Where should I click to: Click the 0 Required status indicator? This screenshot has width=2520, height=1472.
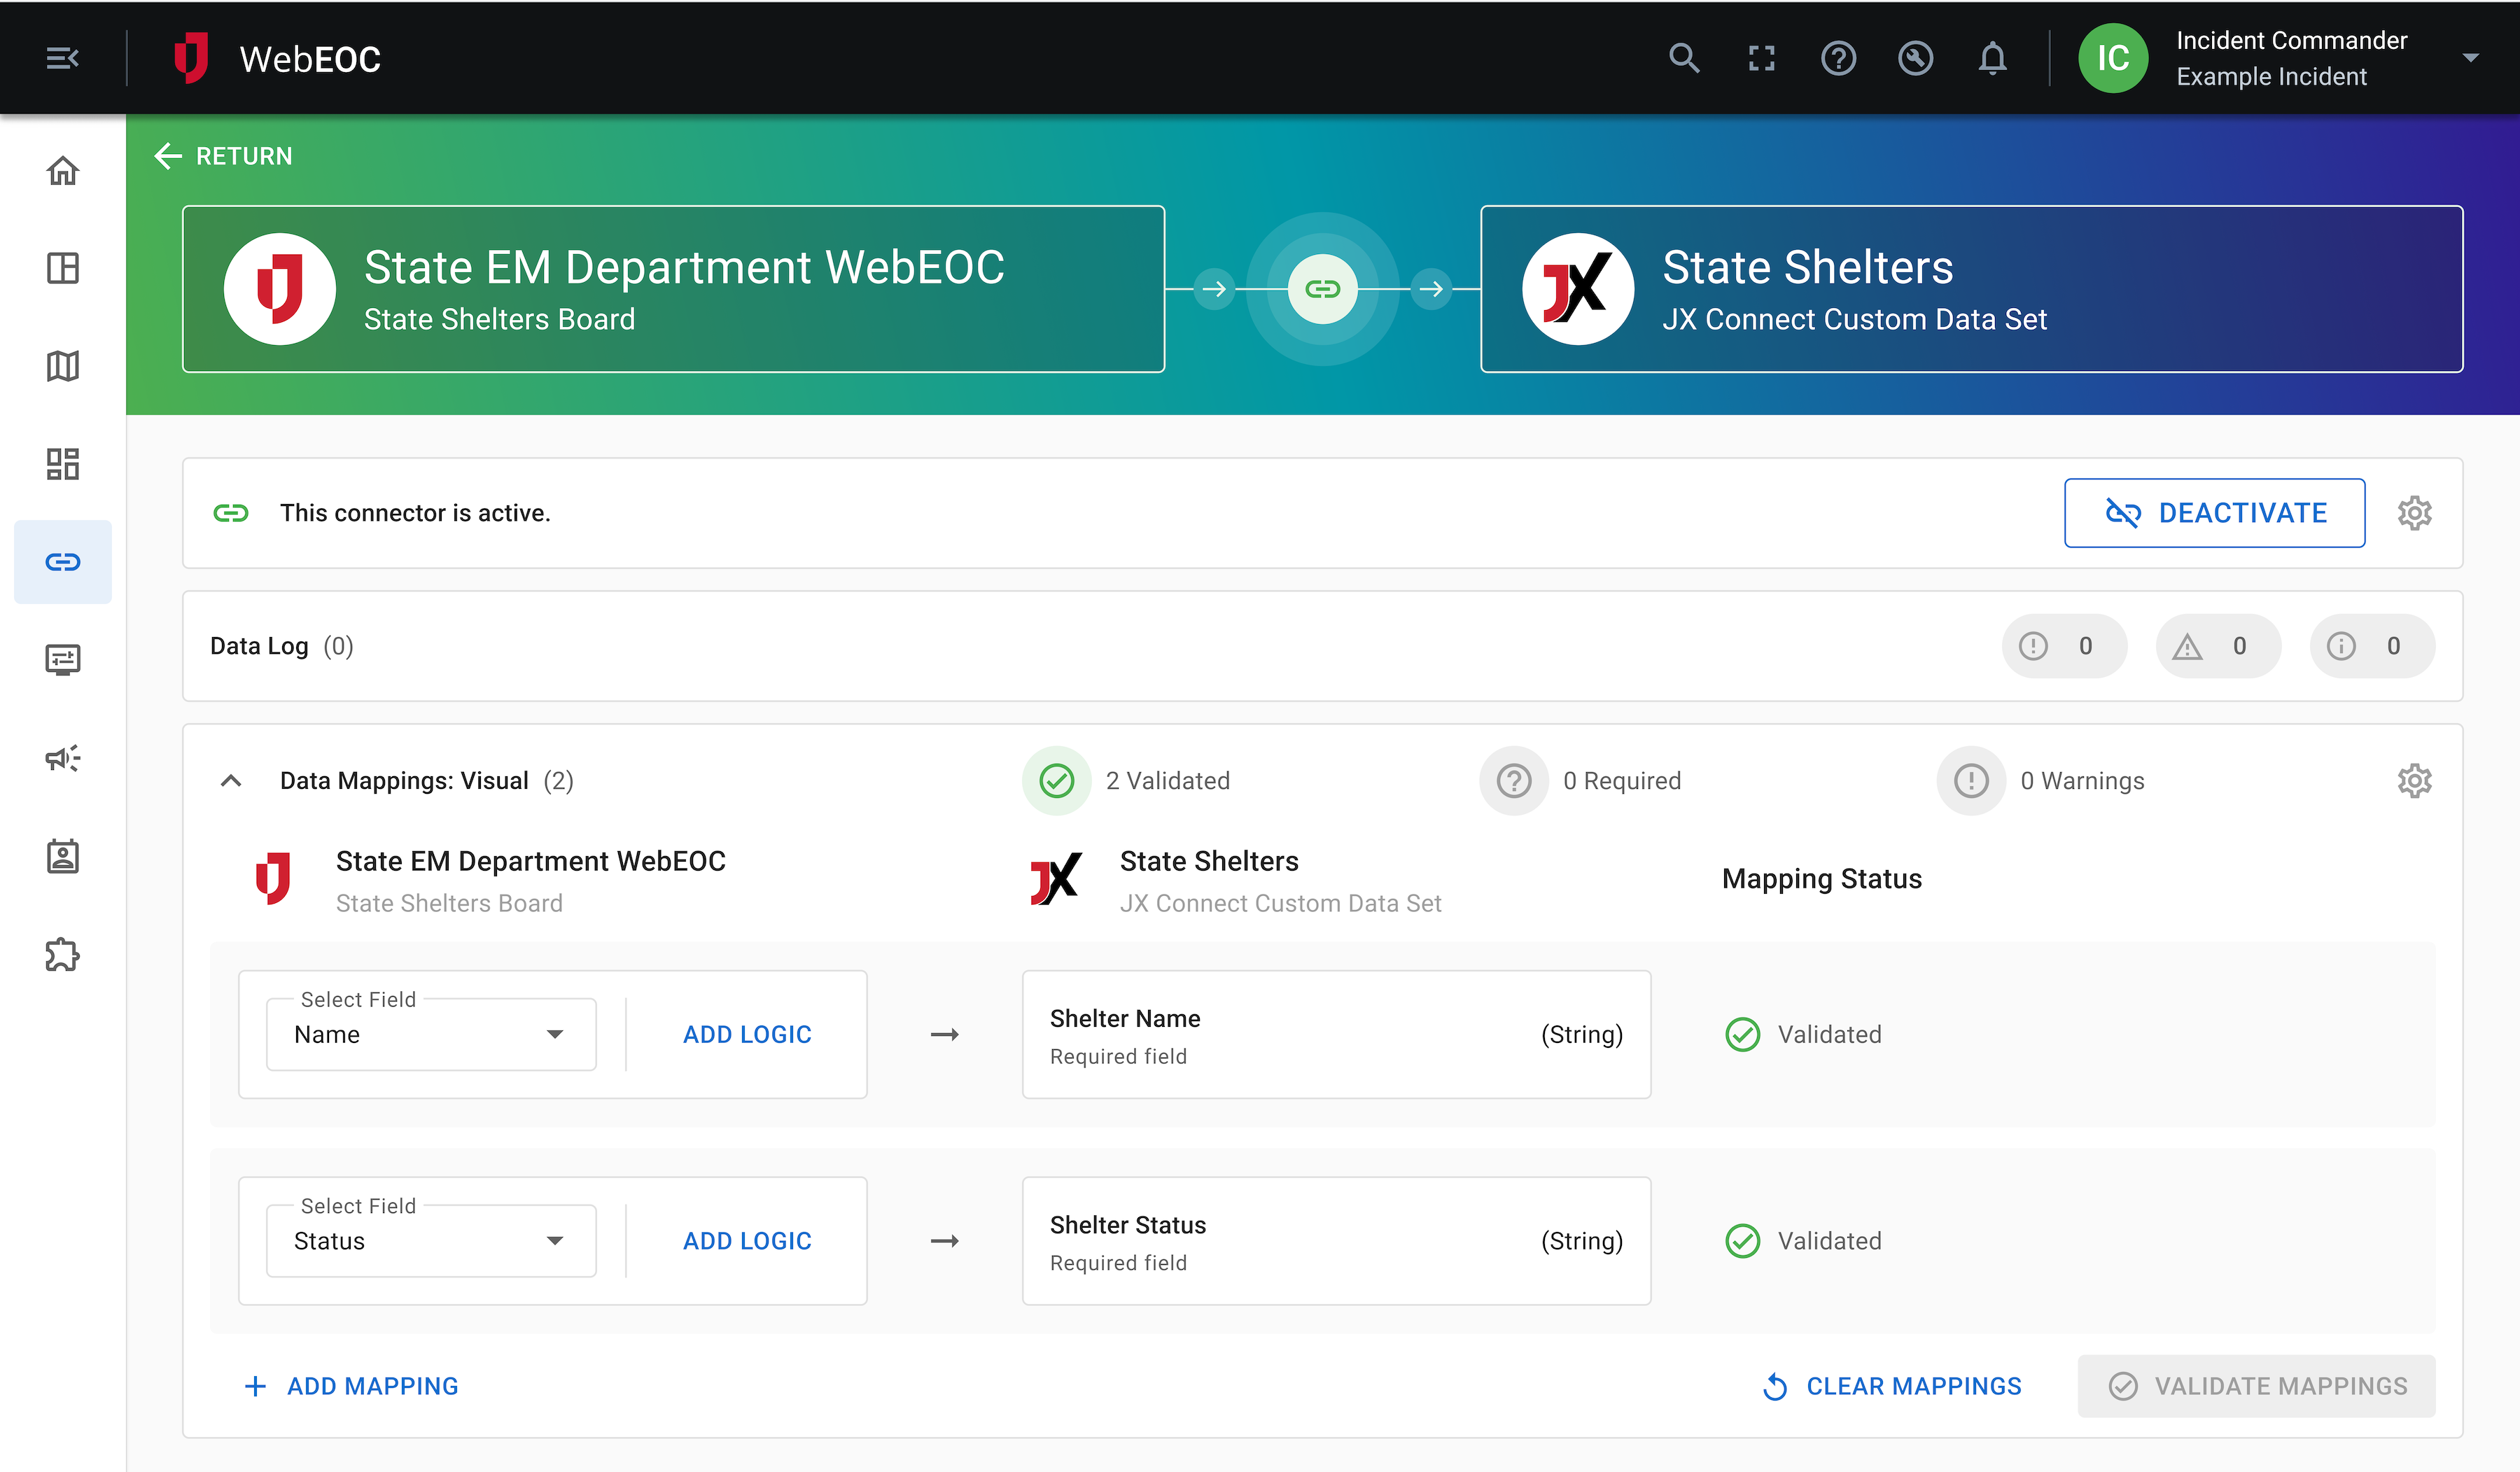tap(1581, 781)
